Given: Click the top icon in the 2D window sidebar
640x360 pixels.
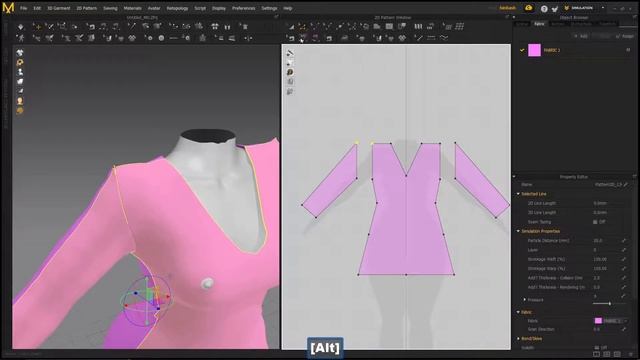Looking at the screenshot, I should point(290,53).
